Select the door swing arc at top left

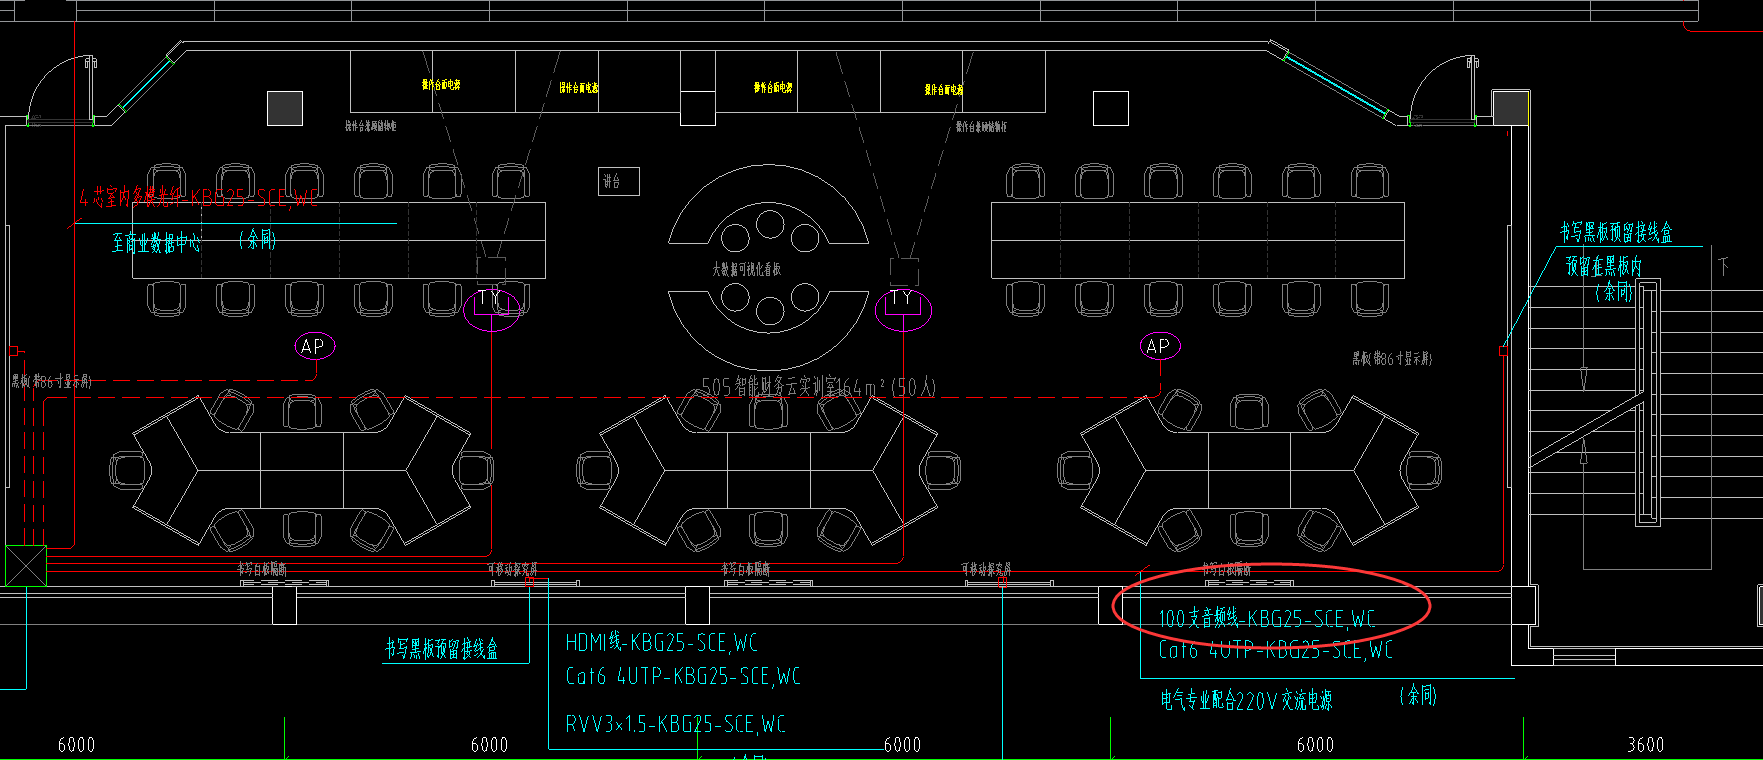[58, 87]
